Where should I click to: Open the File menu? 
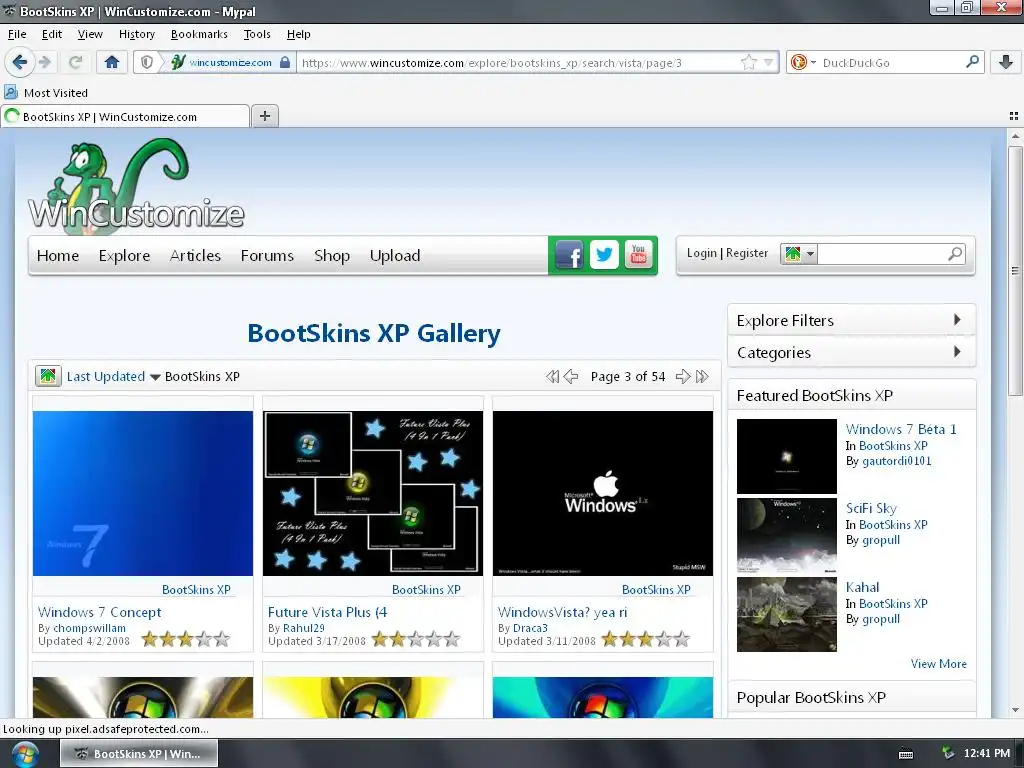click(17, 34)
